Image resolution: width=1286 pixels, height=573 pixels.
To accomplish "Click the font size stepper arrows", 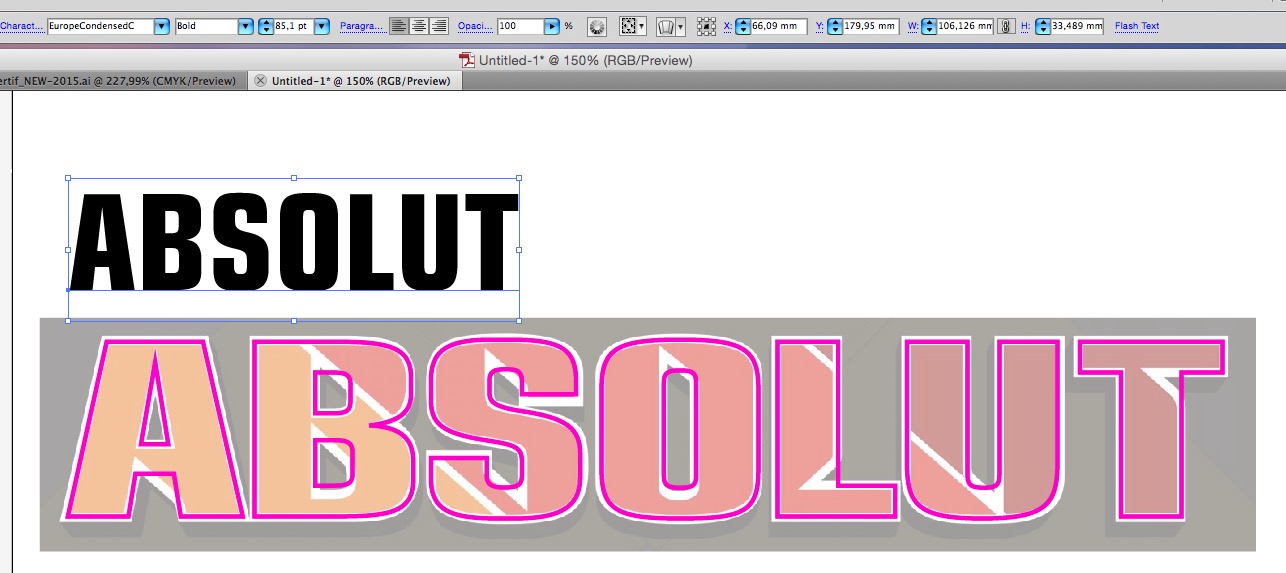I will click(x=266, y=26).
